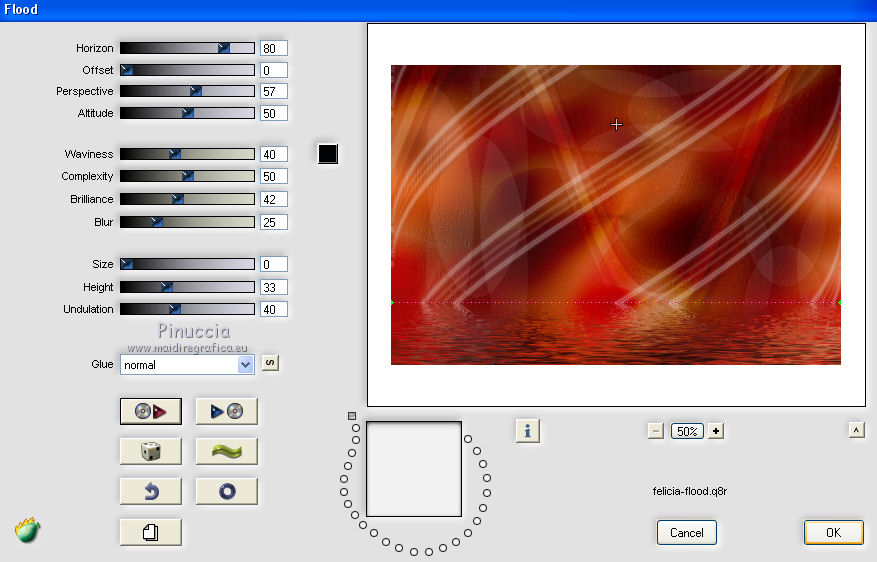Click the Blur slider track
Image resolution: width=877 pixels, height=562 pixels.
pos(187,222)
